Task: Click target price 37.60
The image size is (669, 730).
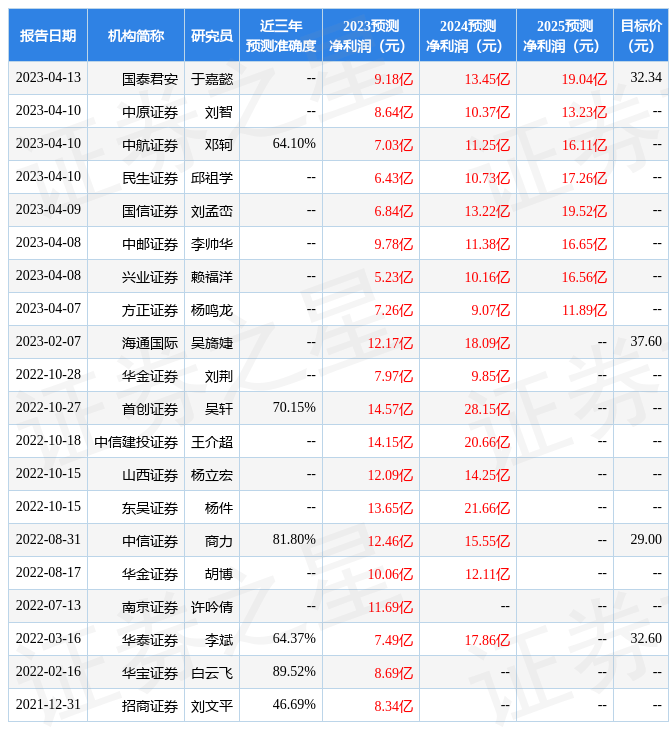Action: click(646, 341)
